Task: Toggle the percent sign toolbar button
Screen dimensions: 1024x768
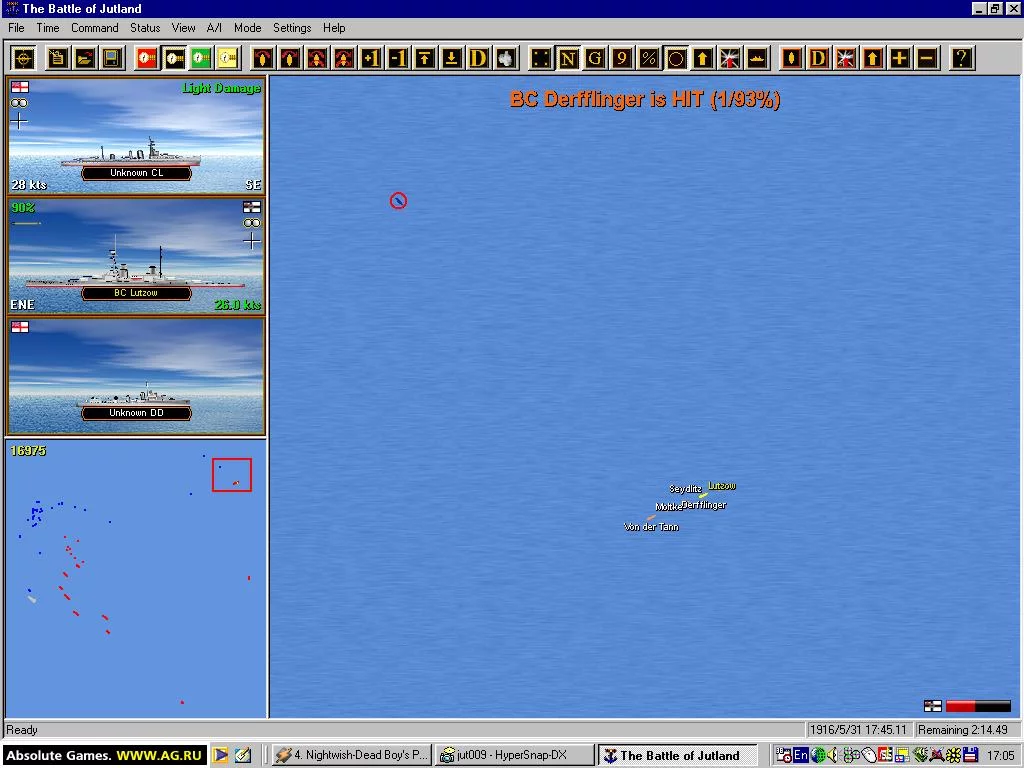Action: tap(648, 59)
